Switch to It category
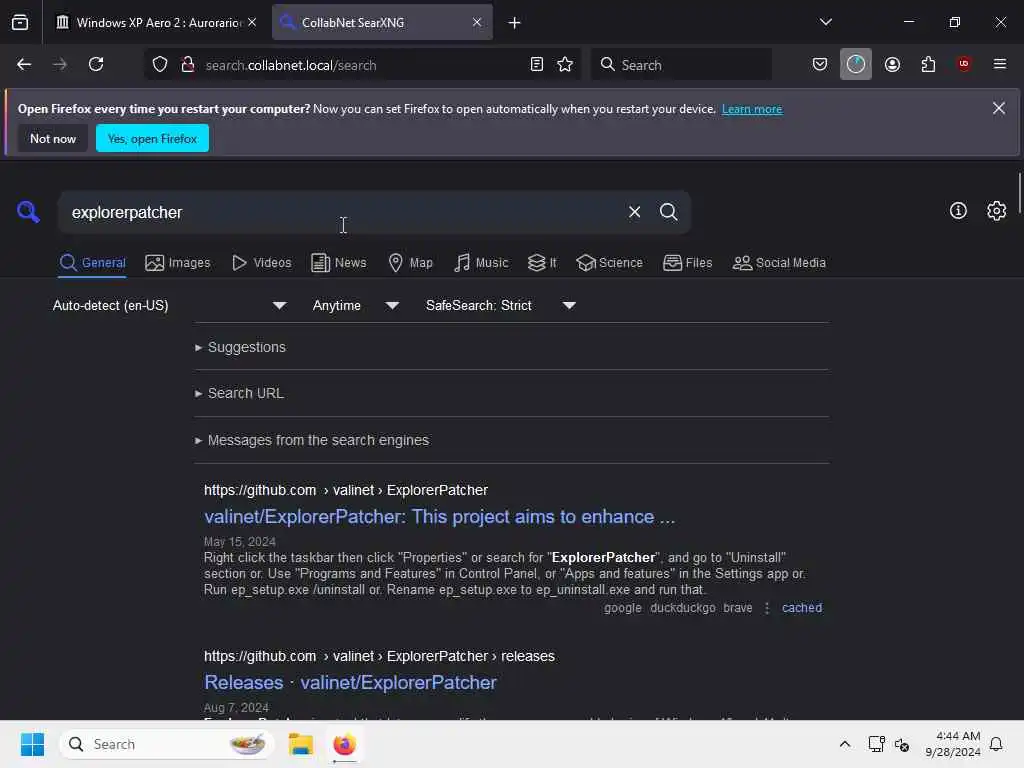The image size is (1024, 768). [542, 263]
